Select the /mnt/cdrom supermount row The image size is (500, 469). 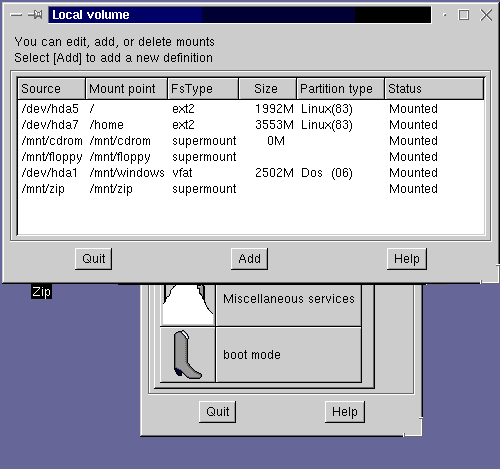point(251,141)
